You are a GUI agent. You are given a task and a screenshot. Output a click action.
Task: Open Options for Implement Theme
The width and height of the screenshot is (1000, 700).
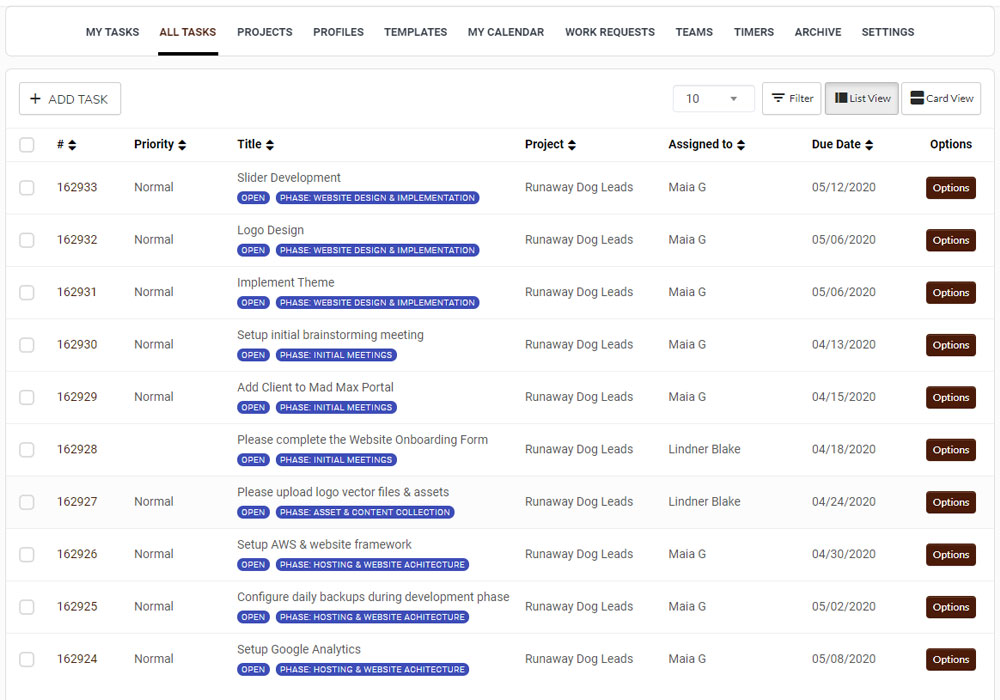coord(950,292)
